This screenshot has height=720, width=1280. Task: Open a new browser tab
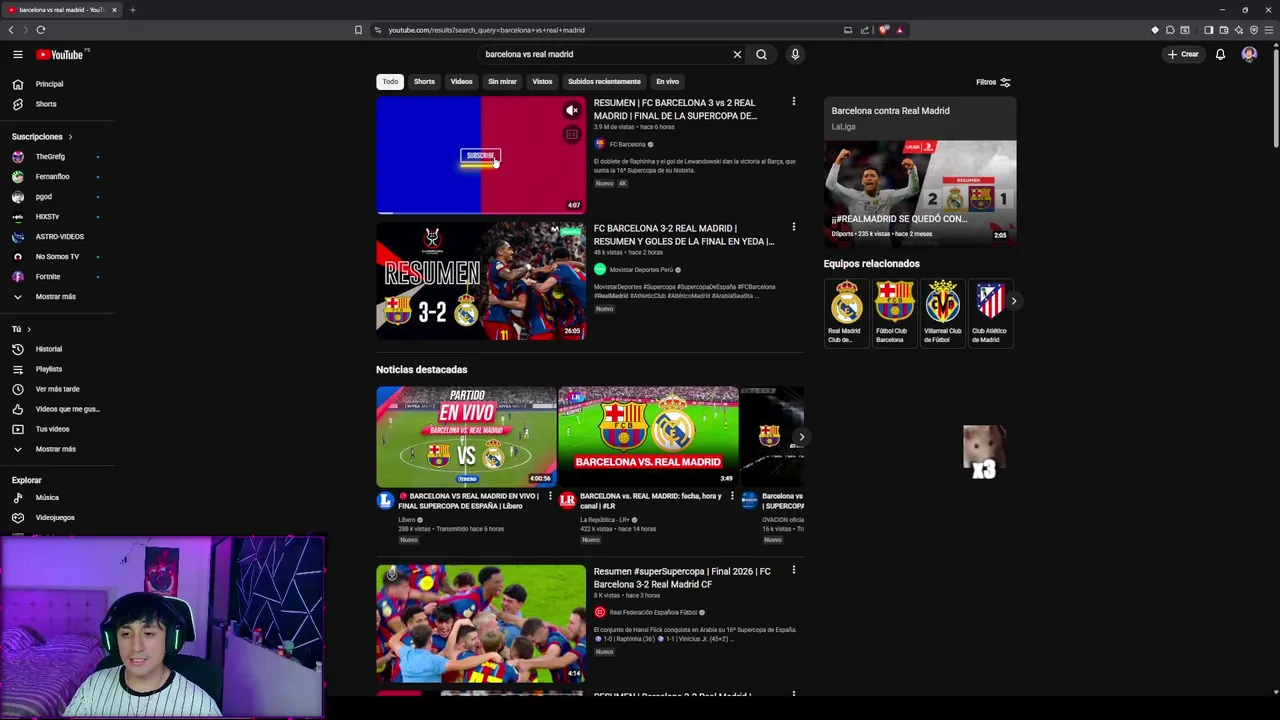[132, 10]
